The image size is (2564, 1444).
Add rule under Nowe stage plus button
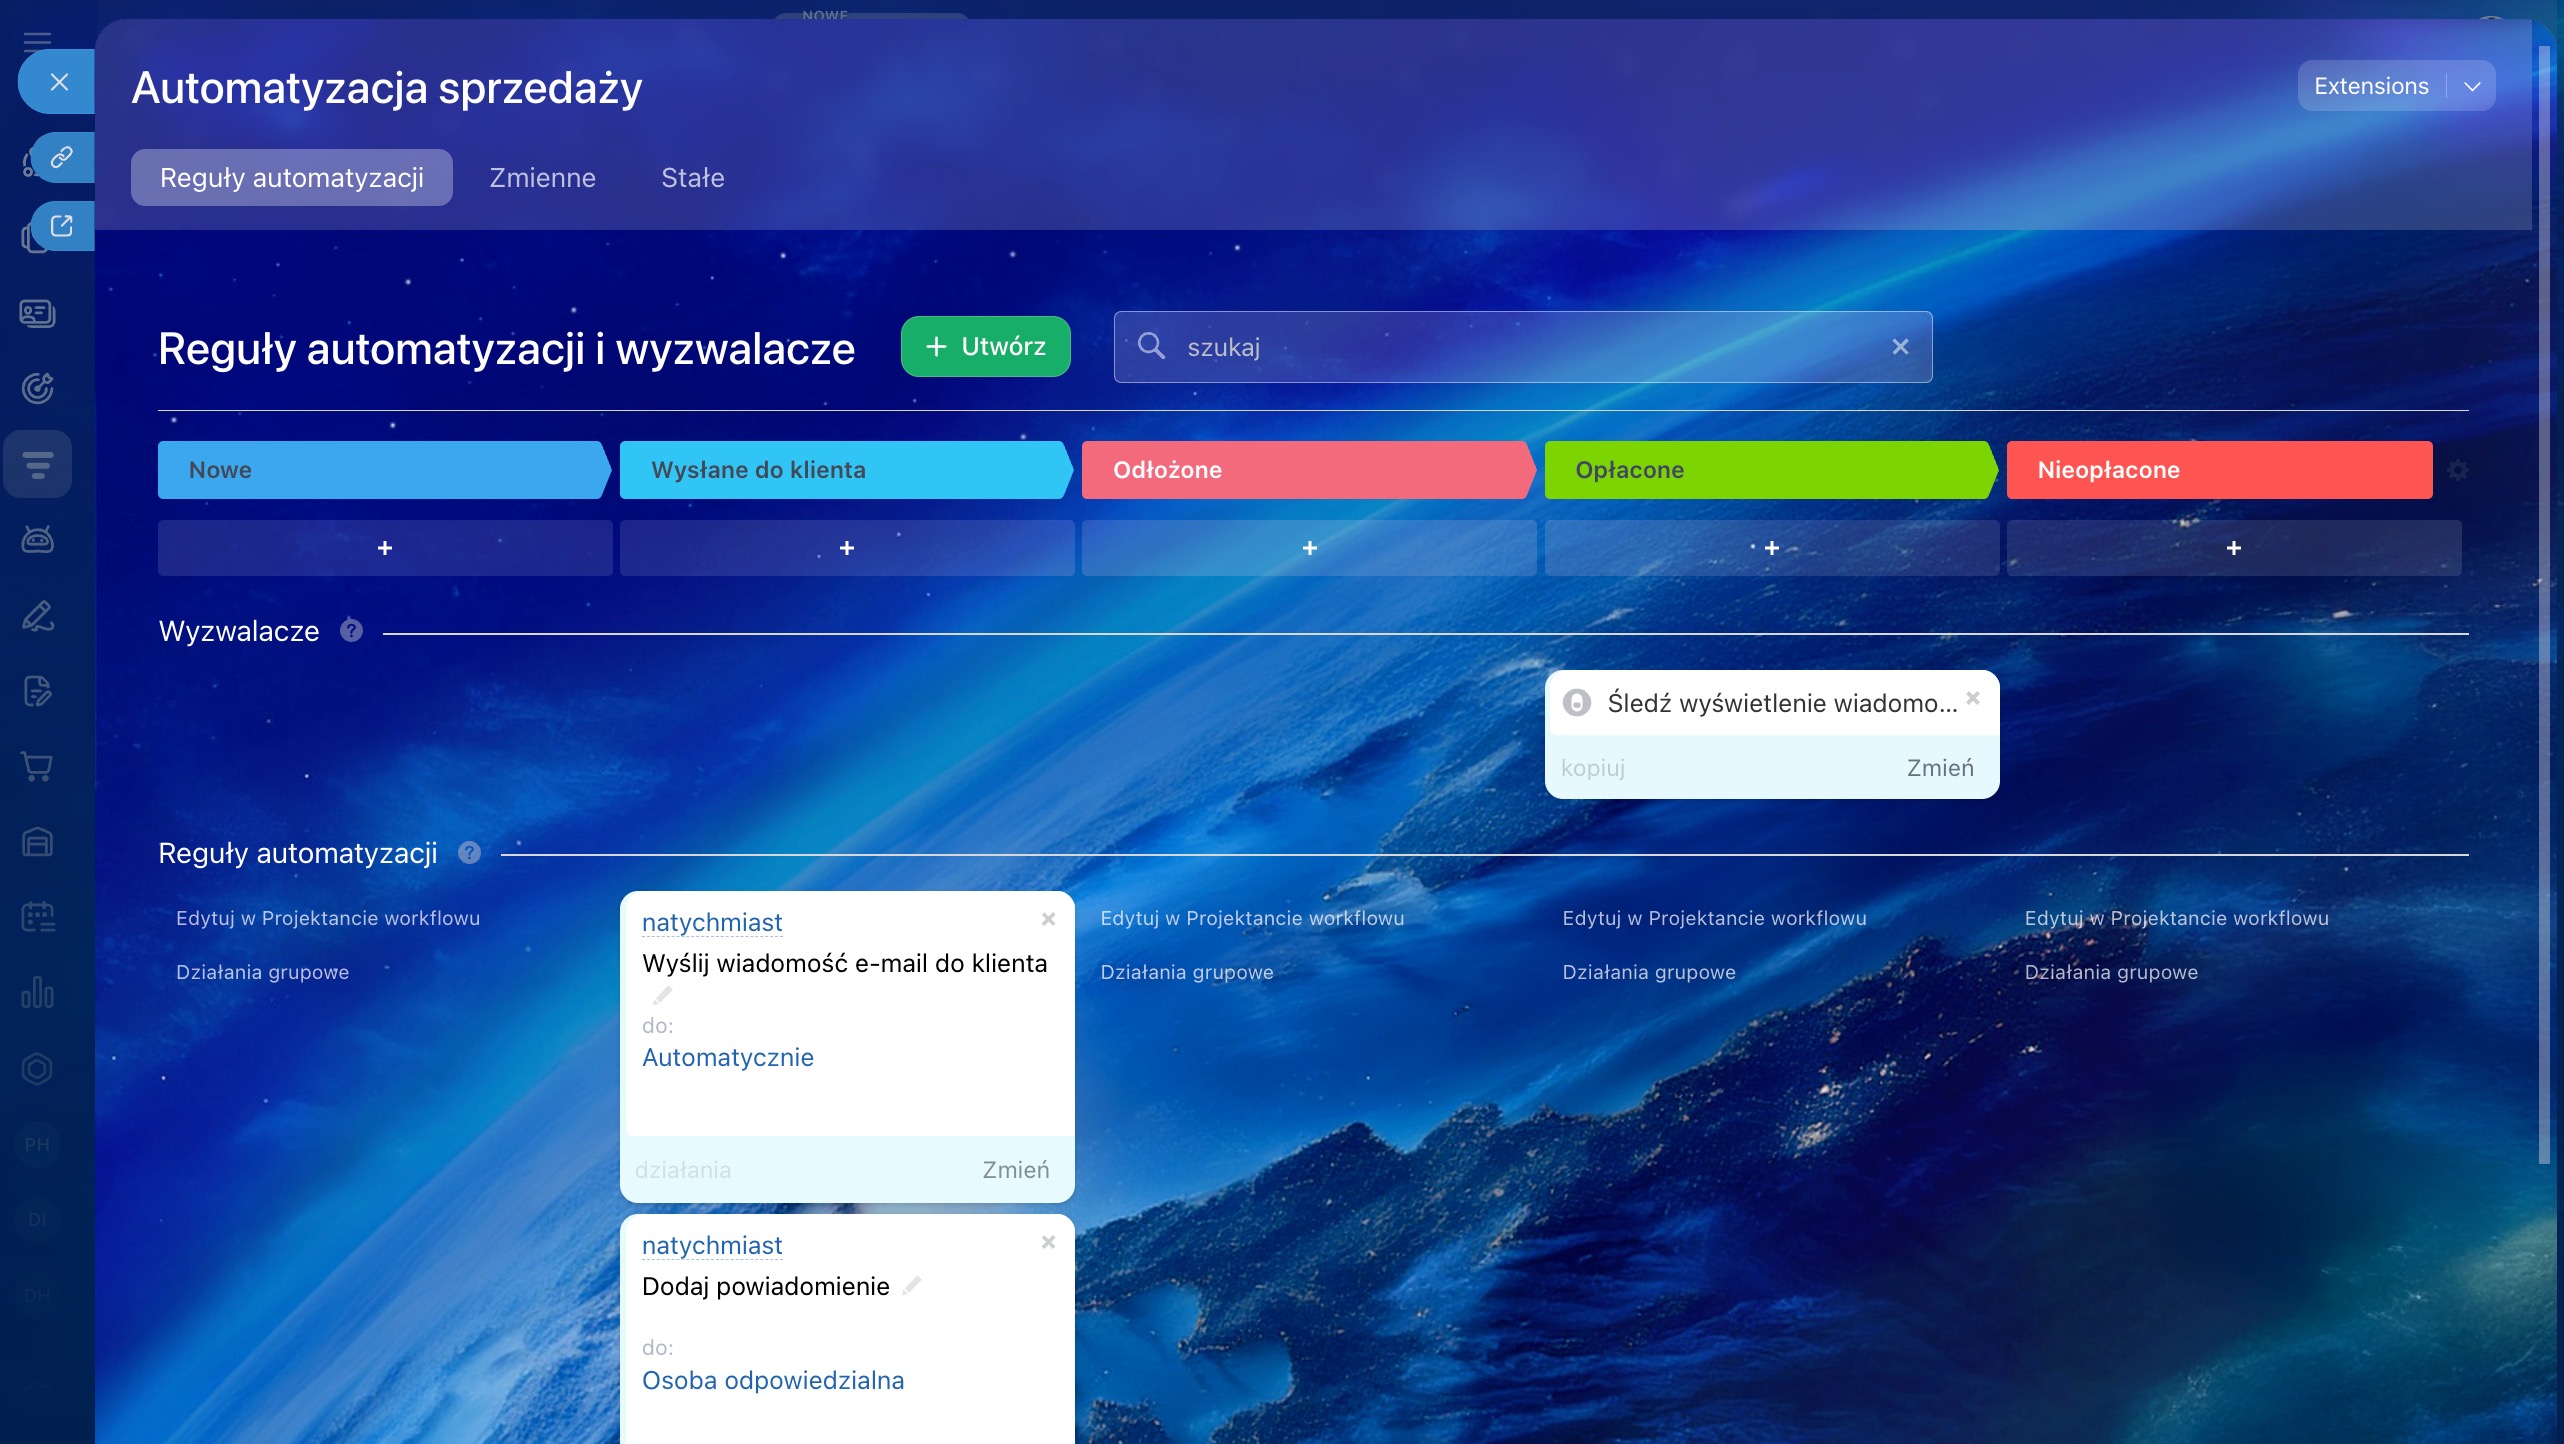pyautogui.click(x=385, y=548)
